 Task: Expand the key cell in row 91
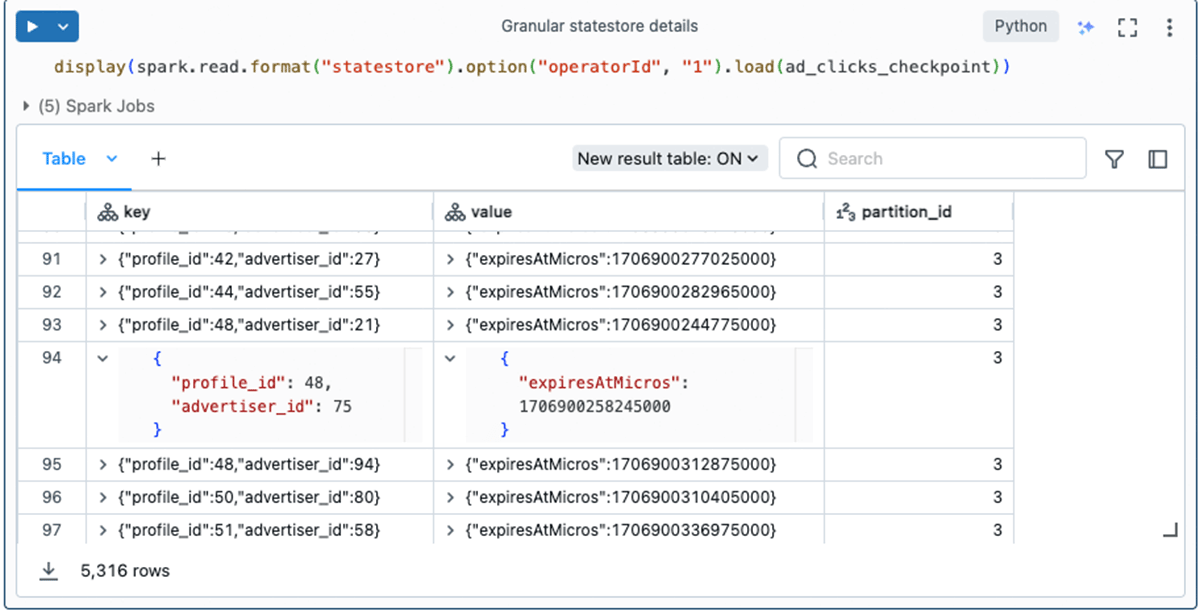pos(102,260)
